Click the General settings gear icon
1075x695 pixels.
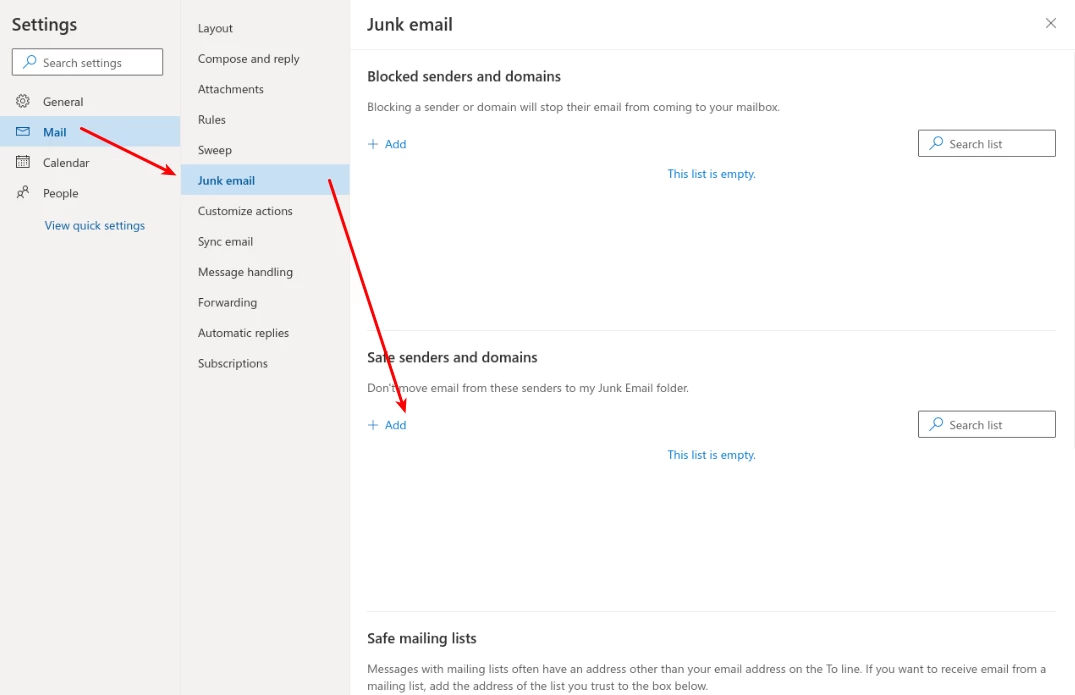tap(22, 101)
